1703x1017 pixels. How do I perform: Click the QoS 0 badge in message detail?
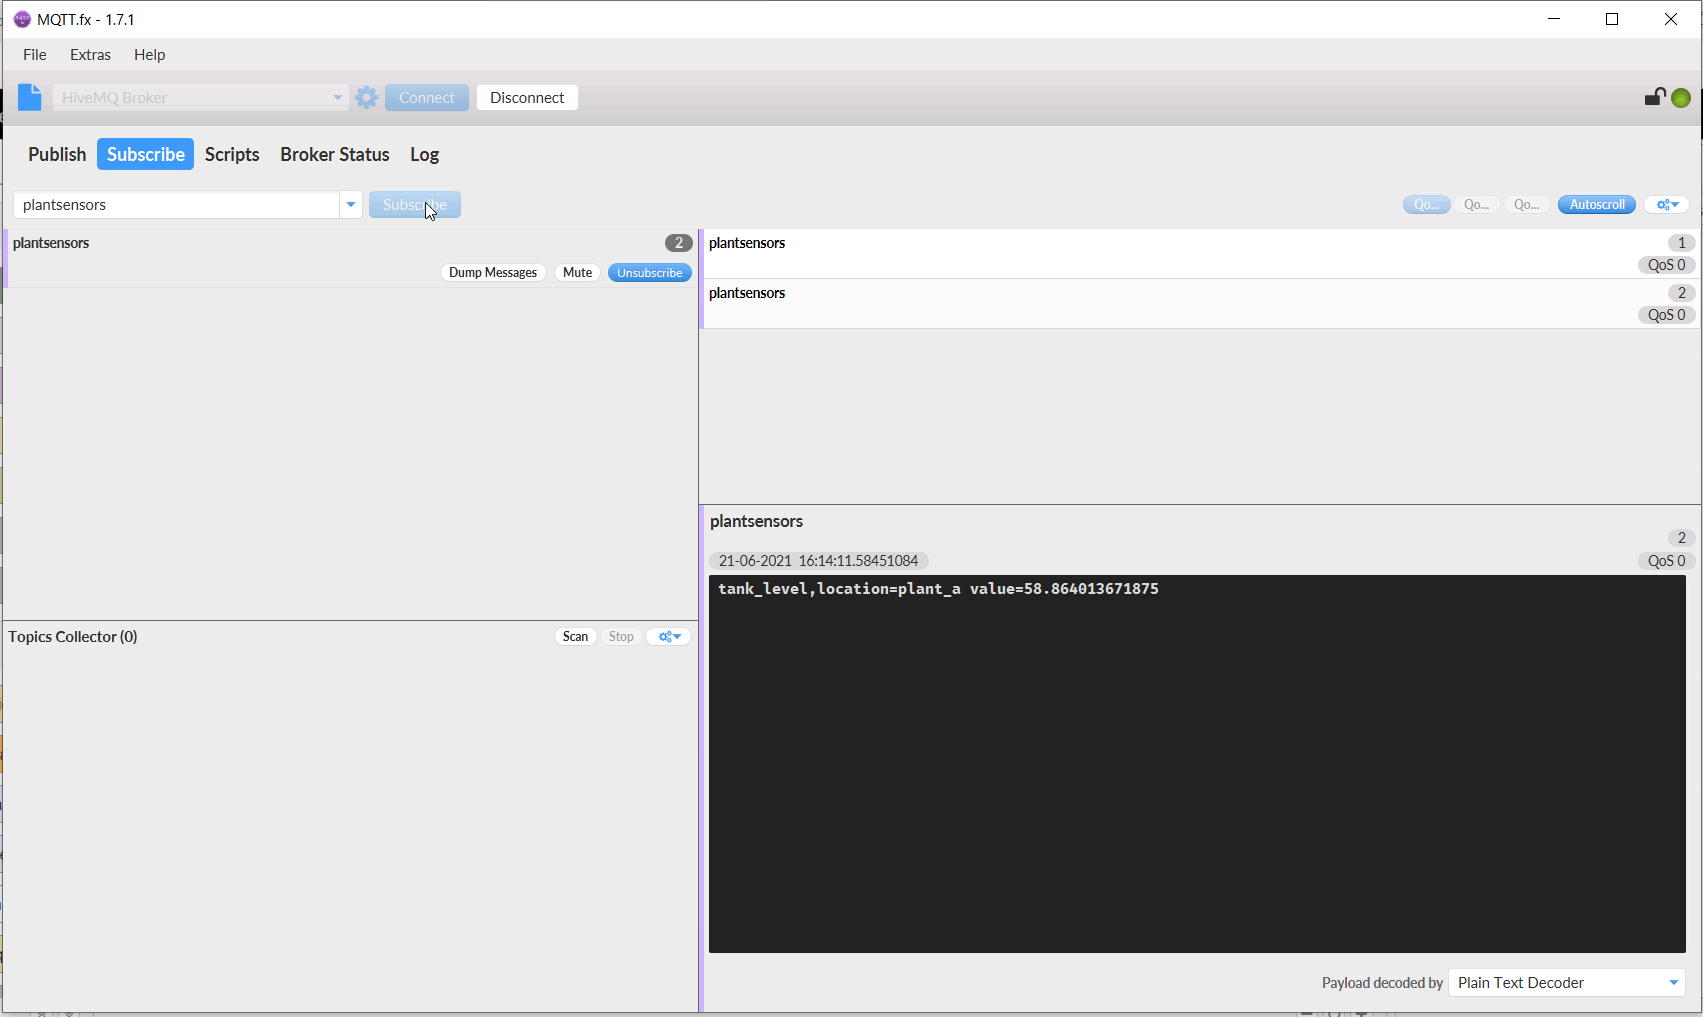1666,561
